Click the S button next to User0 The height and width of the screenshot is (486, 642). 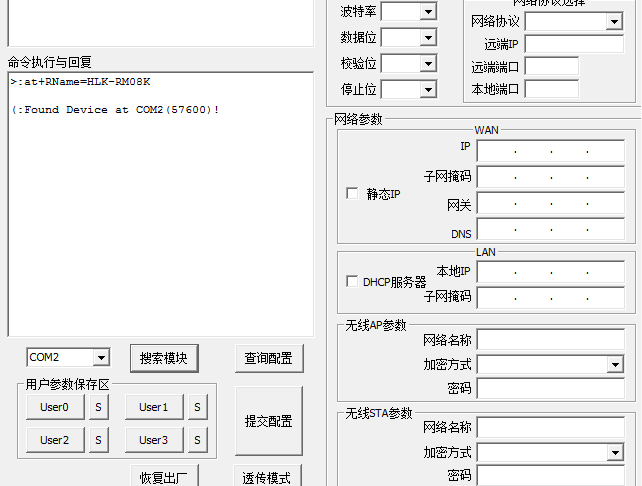pos(99,407)
